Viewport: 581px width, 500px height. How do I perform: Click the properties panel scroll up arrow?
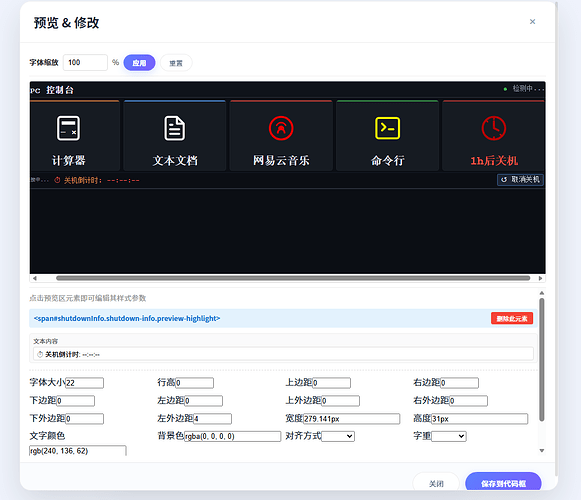pyautogui.click(x=542, y=293)
